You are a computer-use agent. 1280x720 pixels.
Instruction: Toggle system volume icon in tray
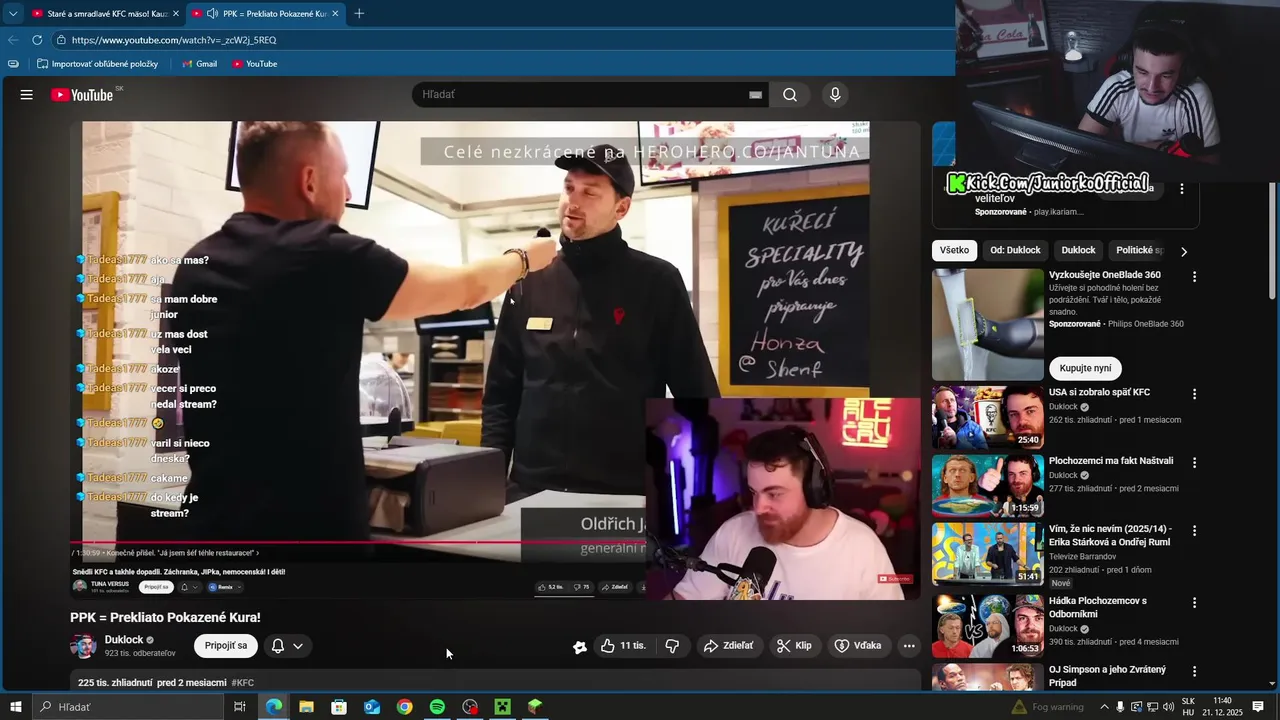tap(1168, 707)
